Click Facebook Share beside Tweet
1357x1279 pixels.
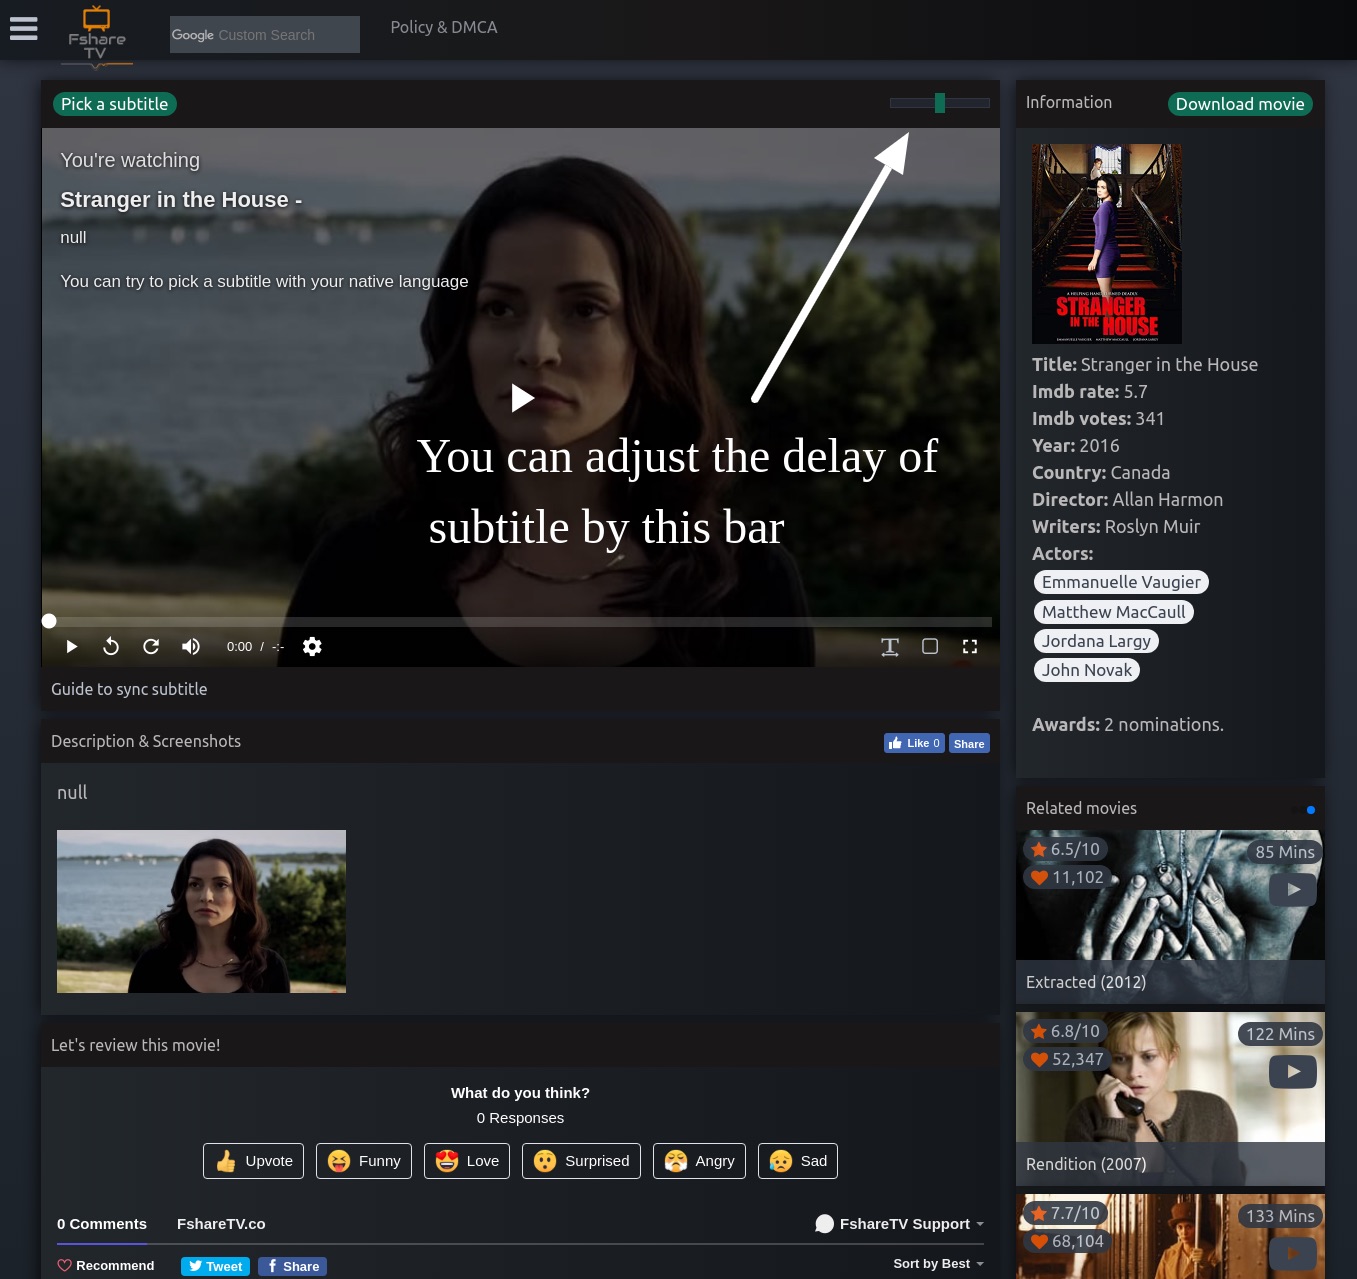point(292,1266)
